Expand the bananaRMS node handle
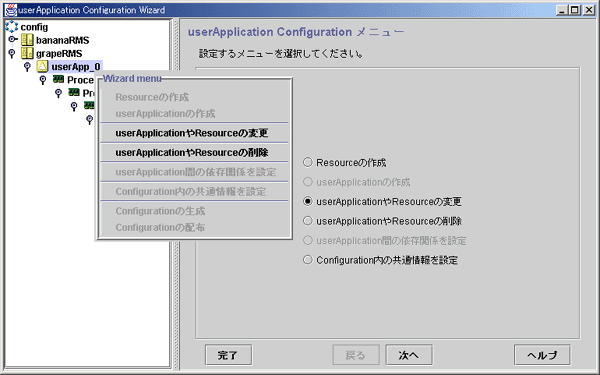This screenshot has width=600, height=375. [13, 39]
